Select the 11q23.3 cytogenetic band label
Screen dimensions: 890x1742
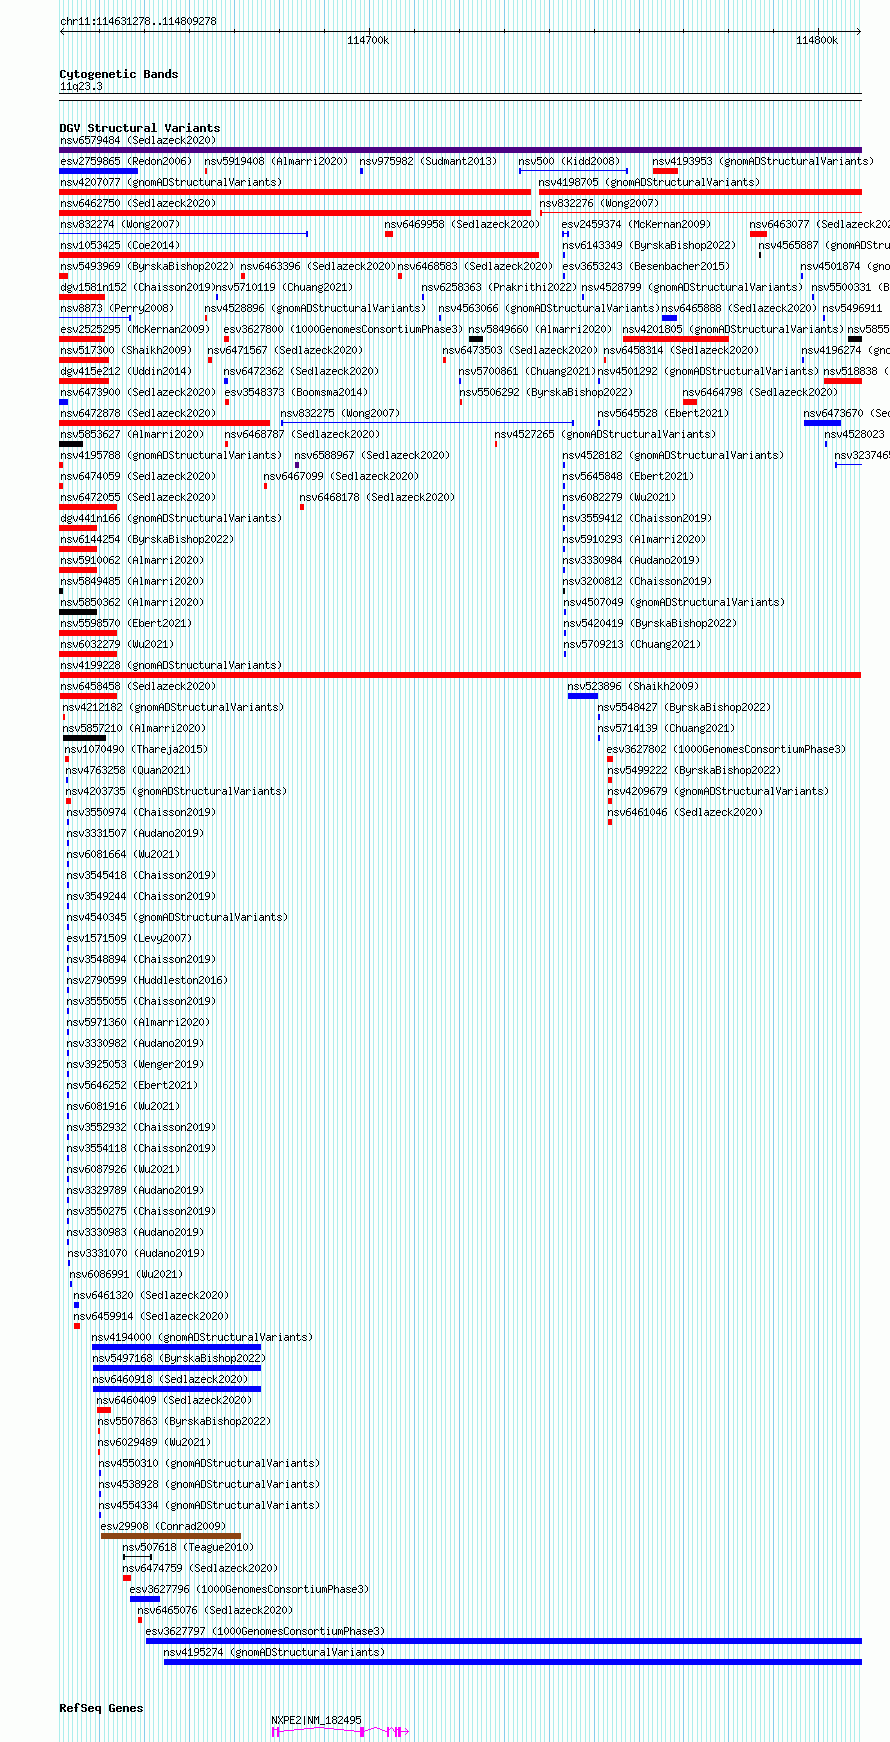81,87
